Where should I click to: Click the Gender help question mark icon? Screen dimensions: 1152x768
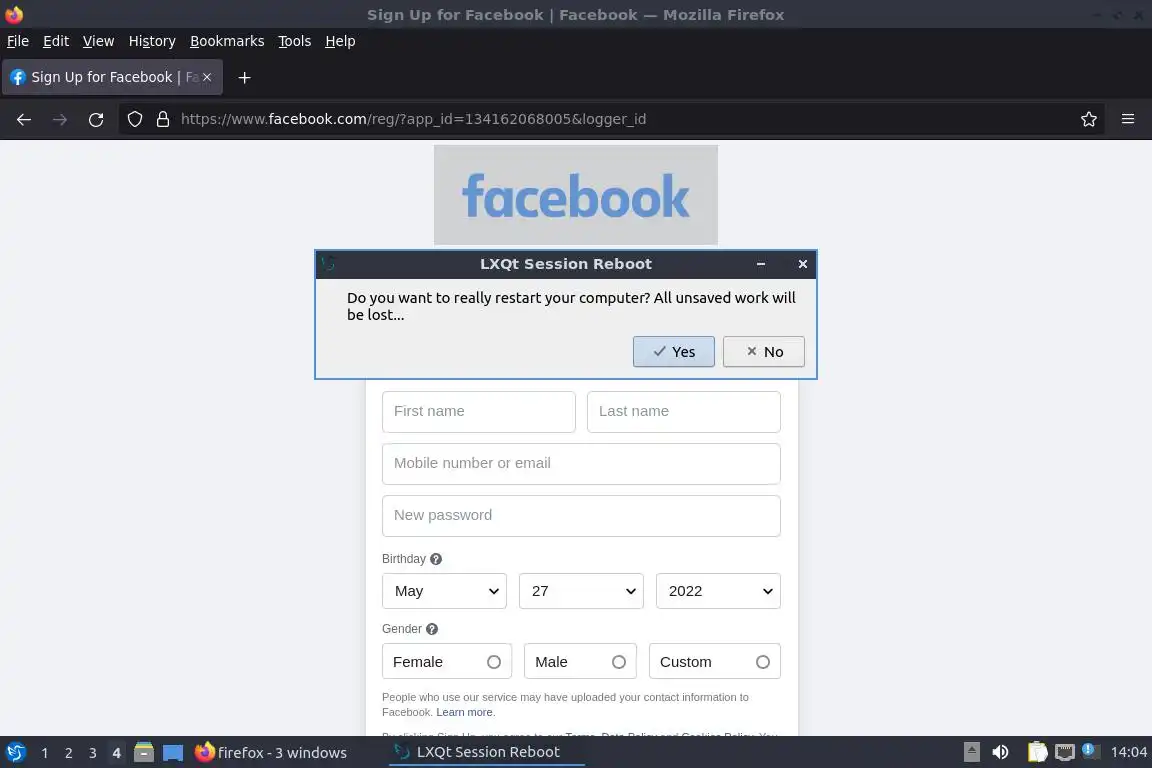432,629
